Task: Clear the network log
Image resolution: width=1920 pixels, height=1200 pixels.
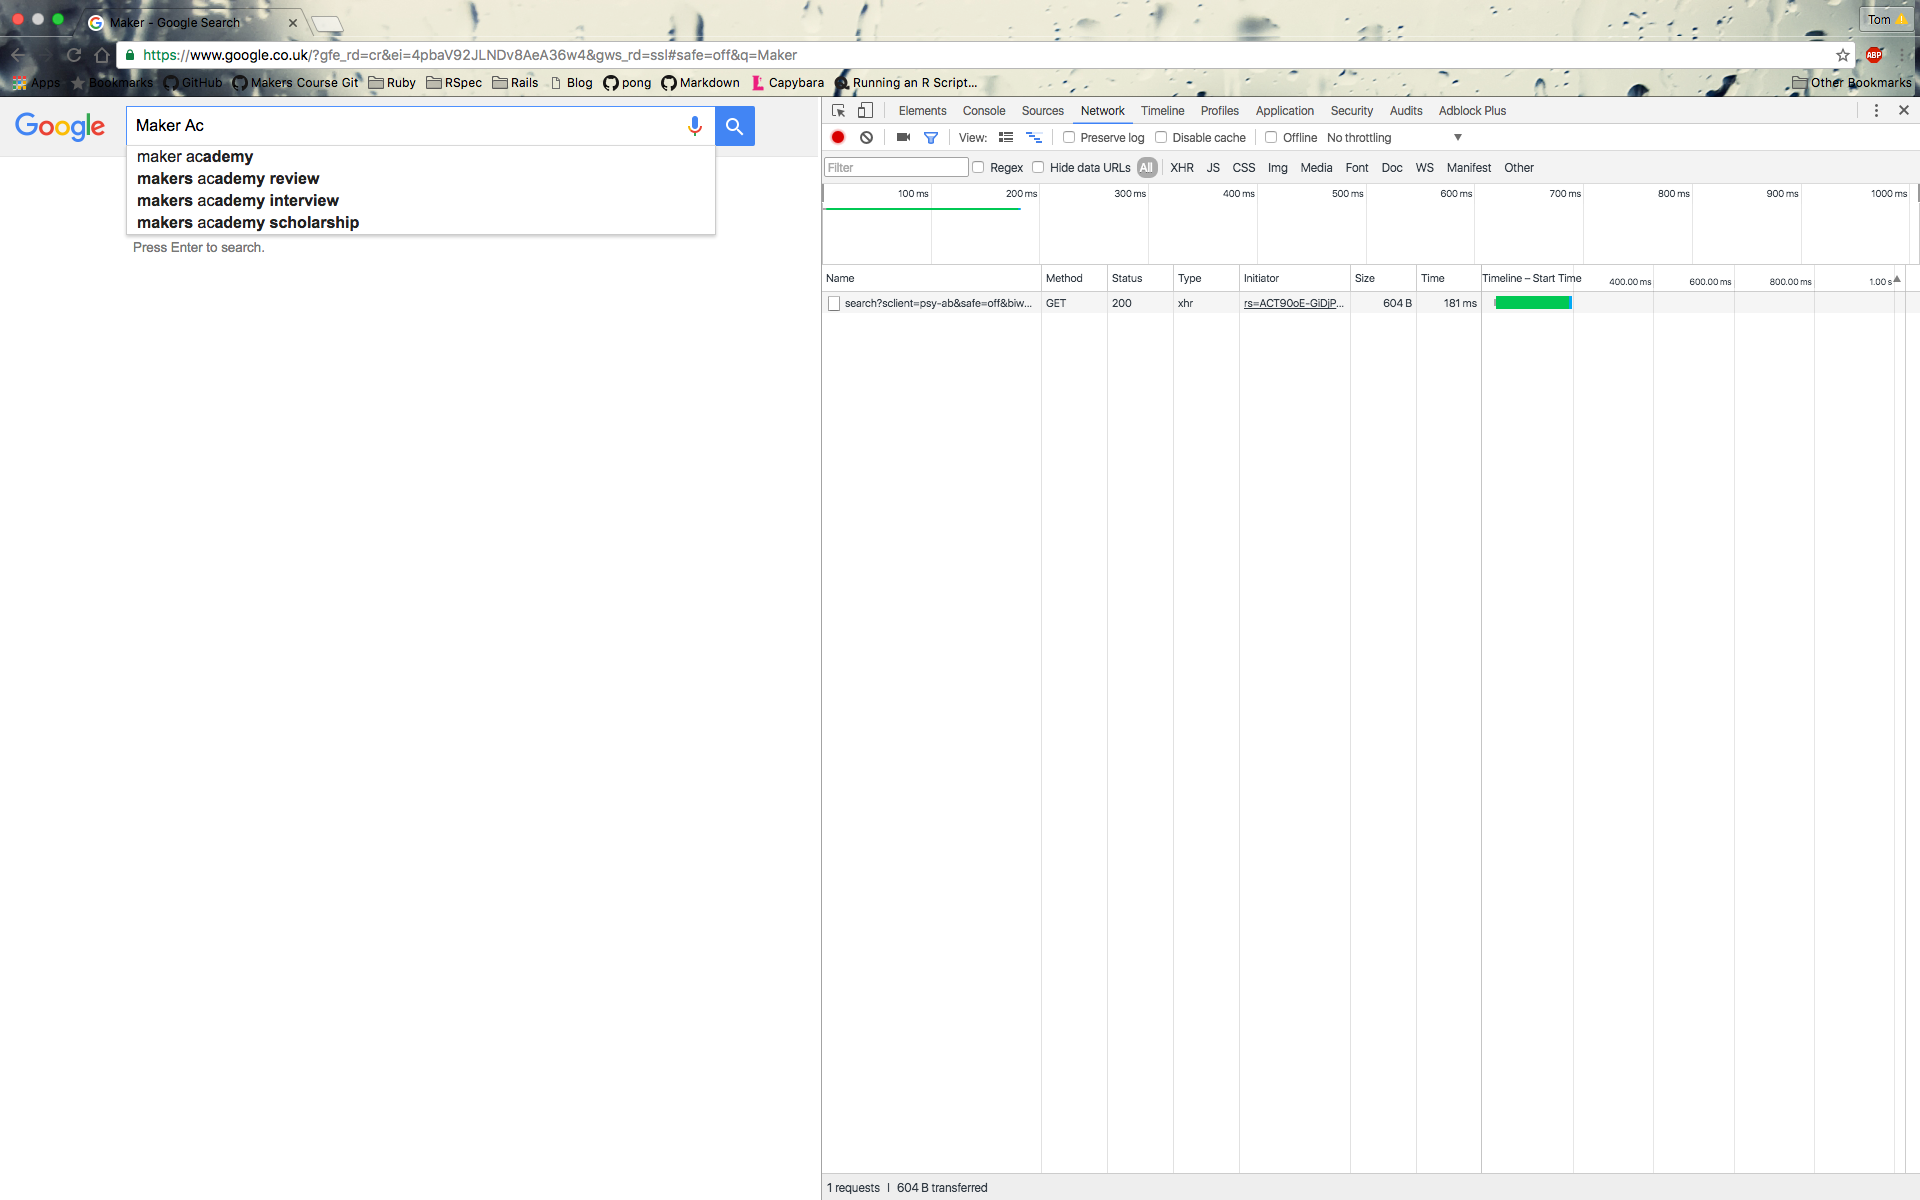Action: 866,137
